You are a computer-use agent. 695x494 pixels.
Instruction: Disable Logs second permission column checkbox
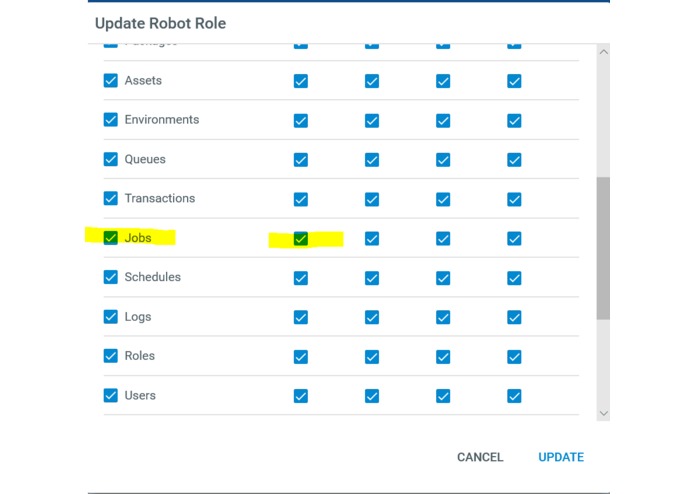372,317
